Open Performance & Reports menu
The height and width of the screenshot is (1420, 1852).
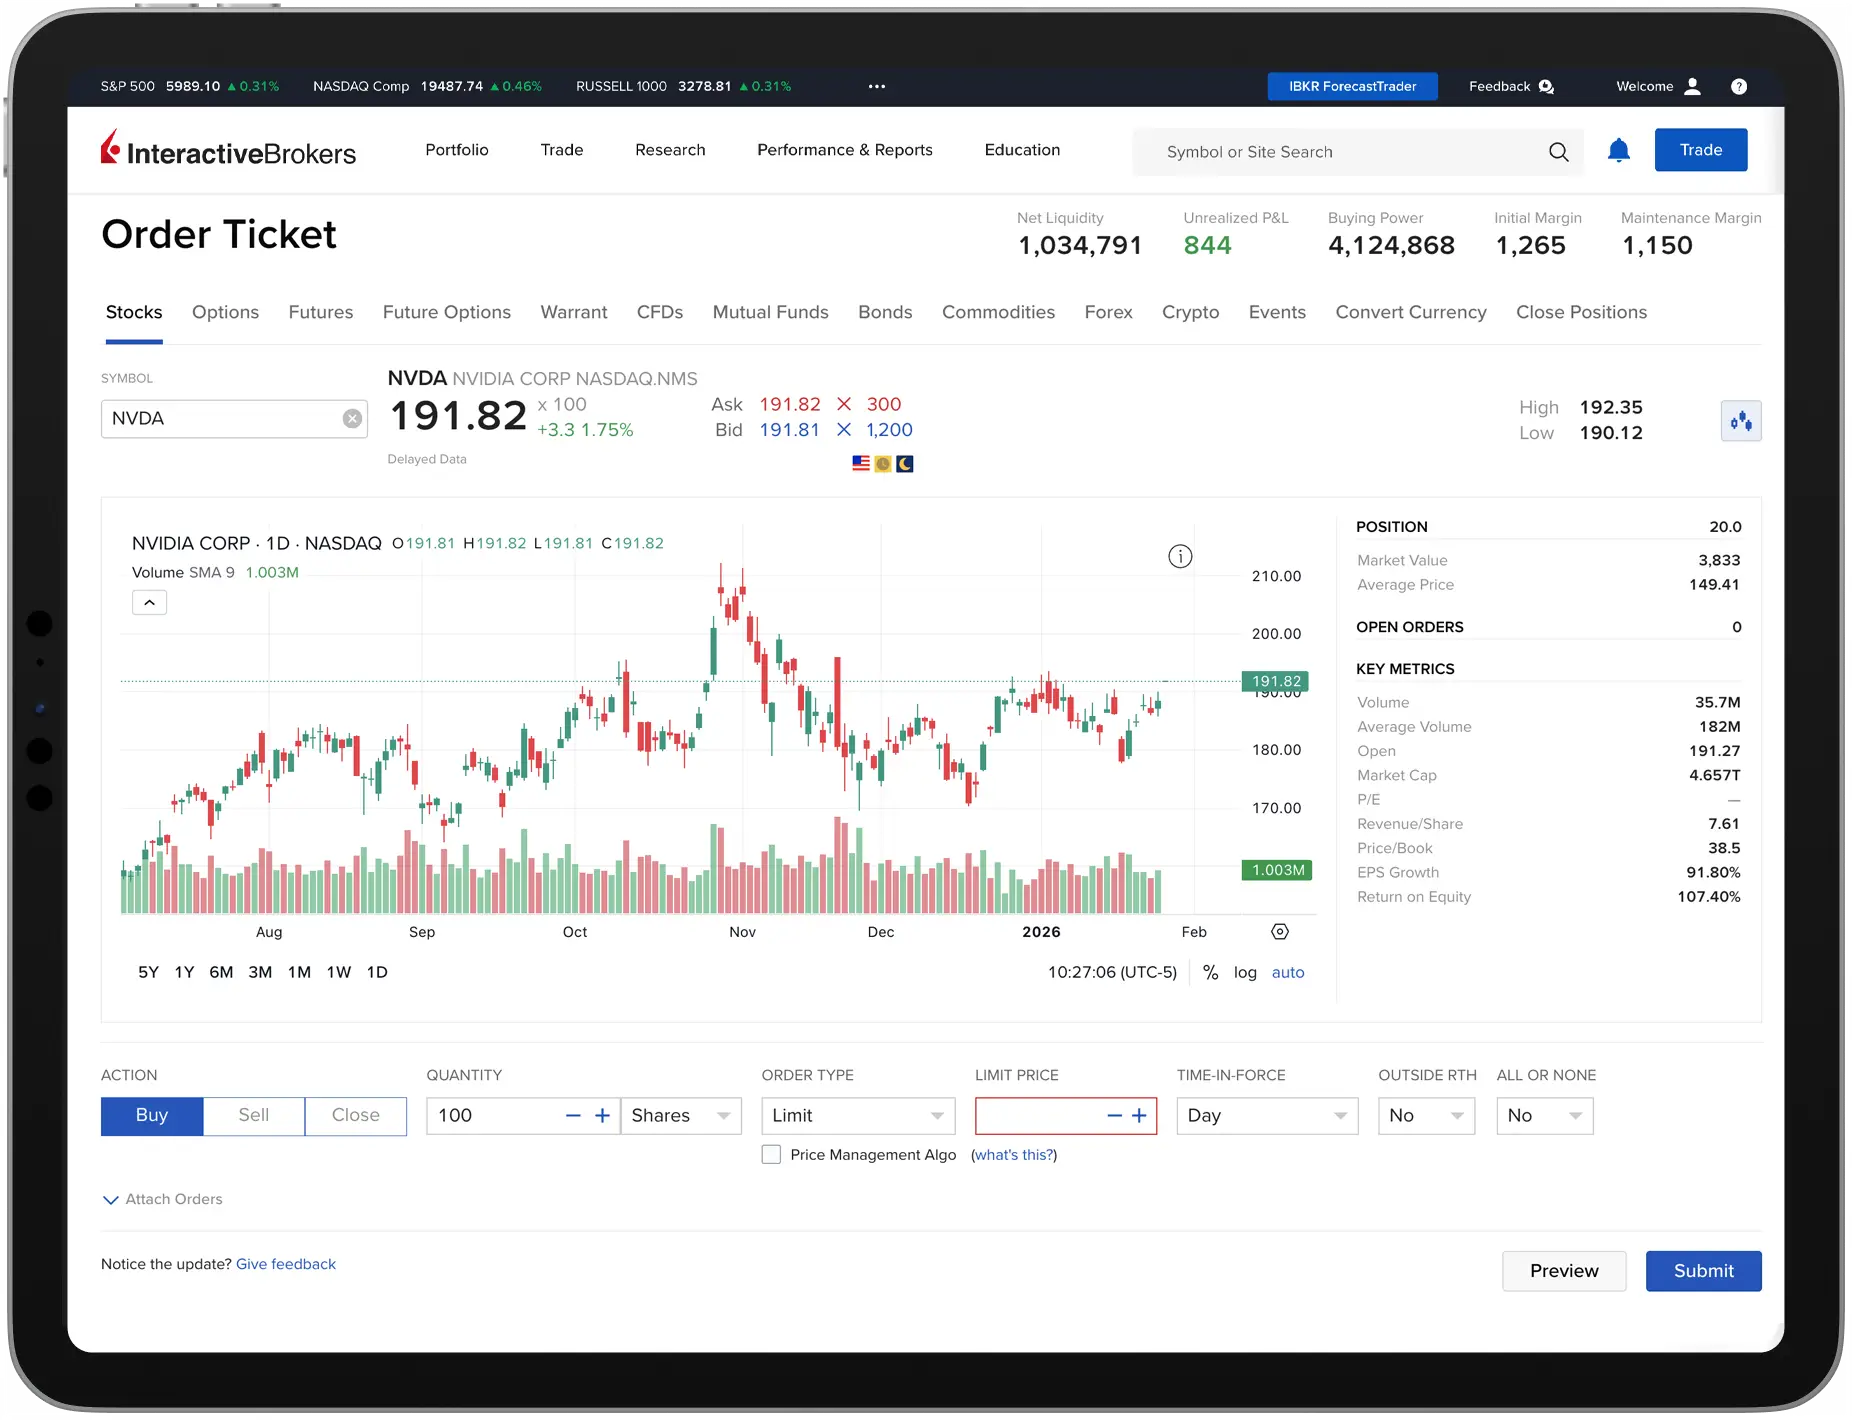click(845, 150)
